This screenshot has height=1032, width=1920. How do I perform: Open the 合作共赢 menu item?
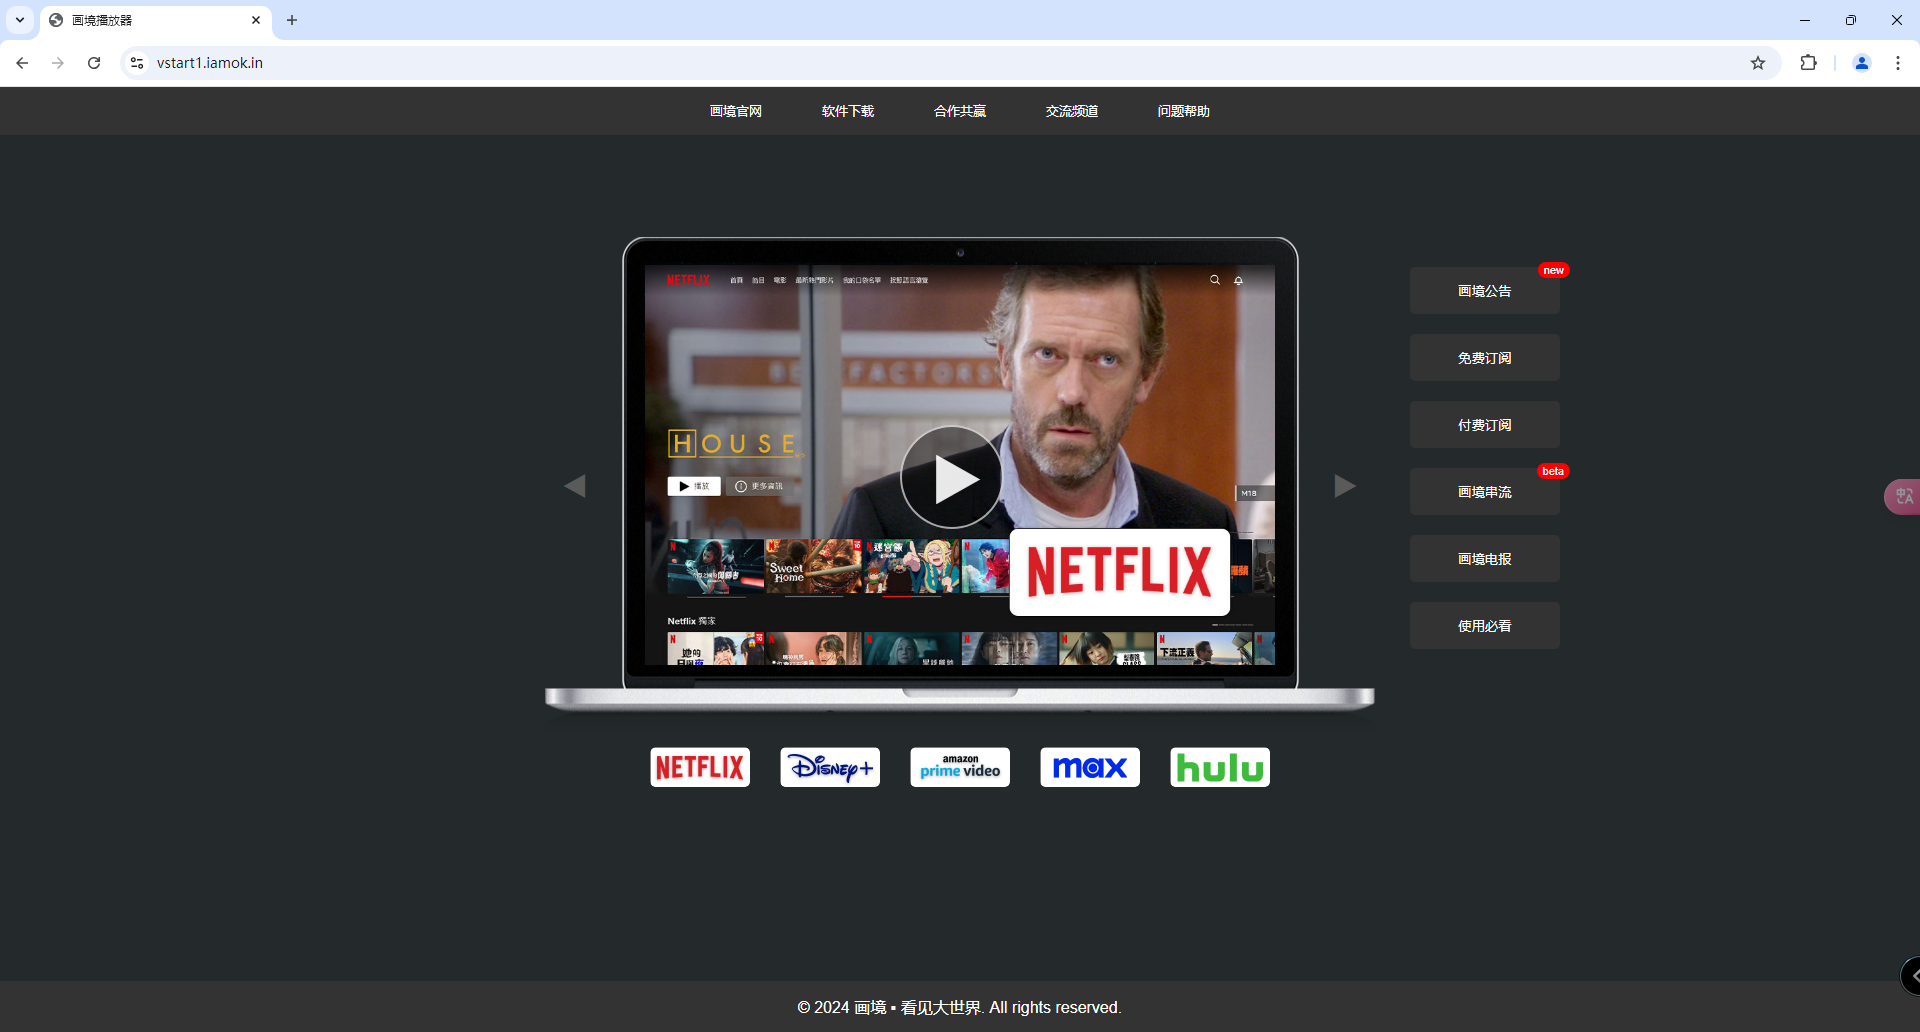coord(959,111)
